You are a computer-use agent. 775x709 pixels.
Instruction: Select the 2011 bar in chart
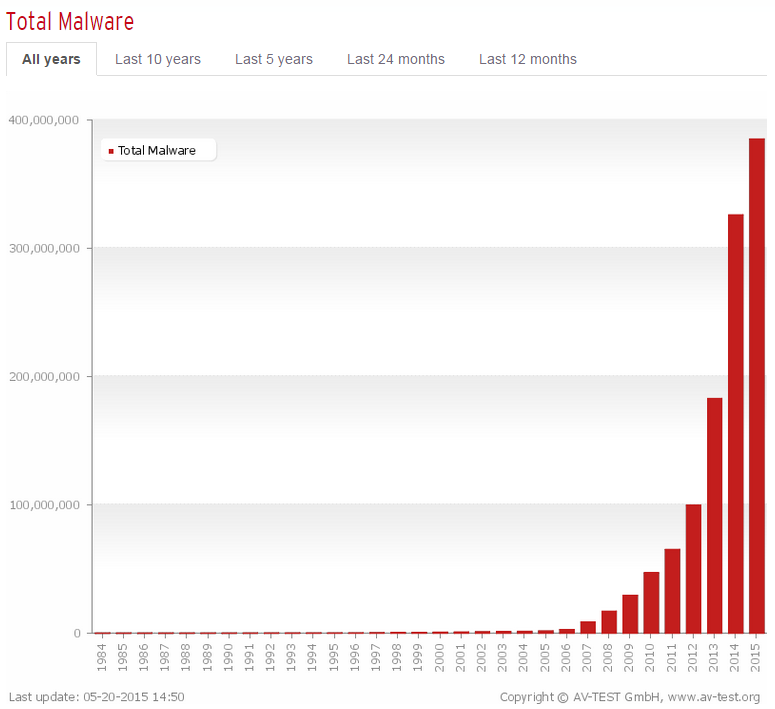[672, 591]
